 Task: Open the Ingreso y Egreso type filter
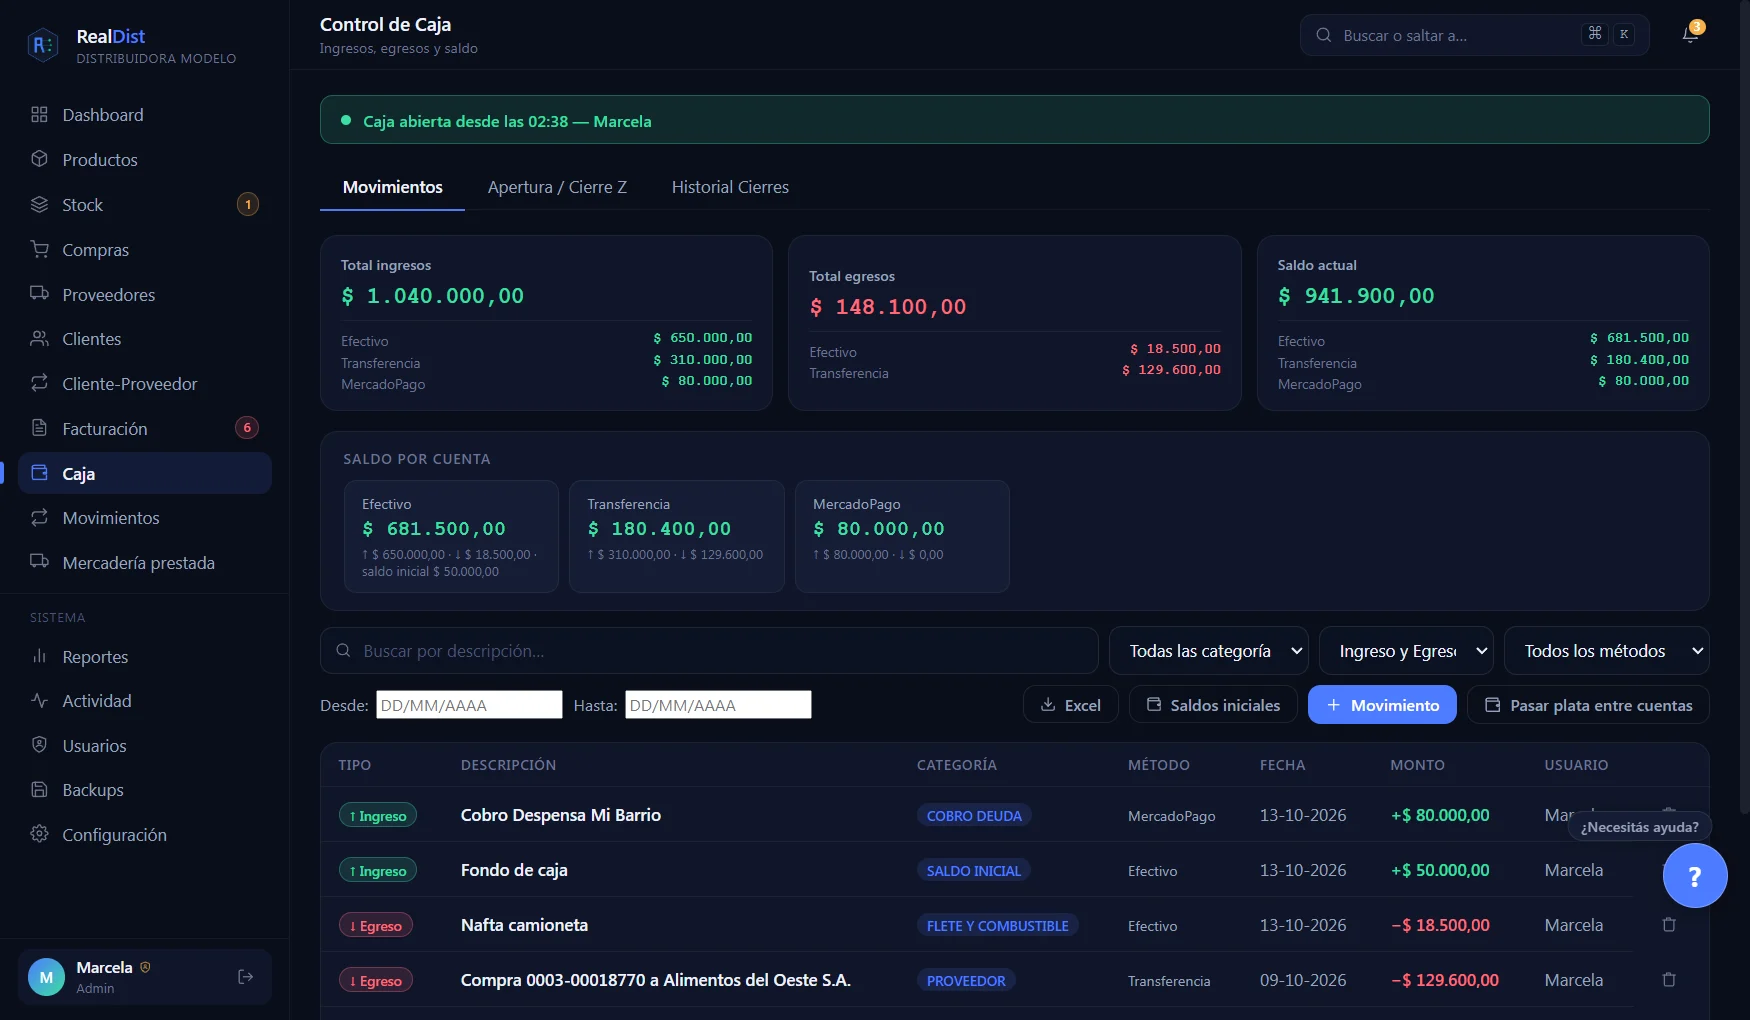click(1406, 651)
